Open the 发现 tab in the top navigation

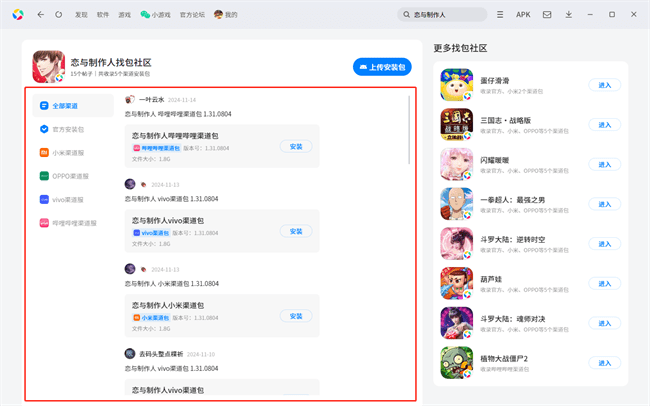click(x=81, y=15)
